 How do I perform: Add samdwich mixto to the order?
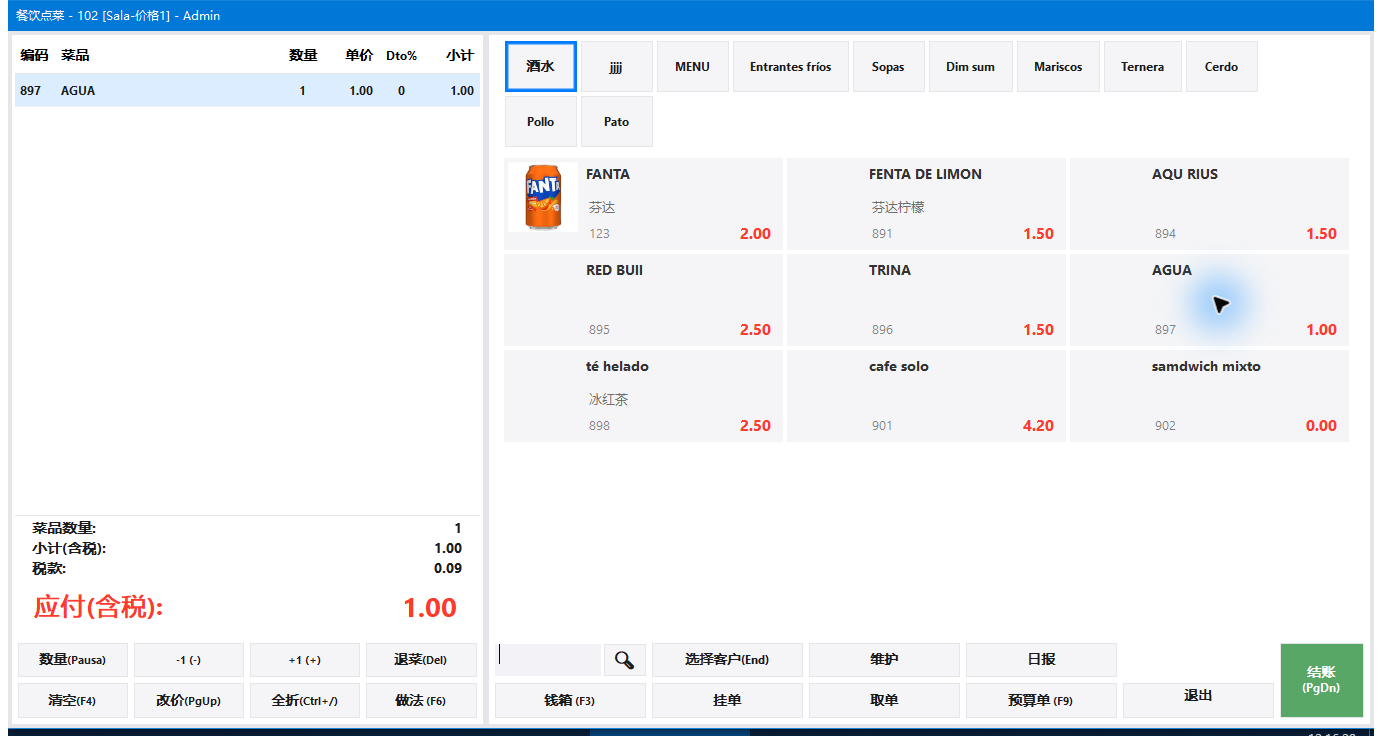(1209, 396)
